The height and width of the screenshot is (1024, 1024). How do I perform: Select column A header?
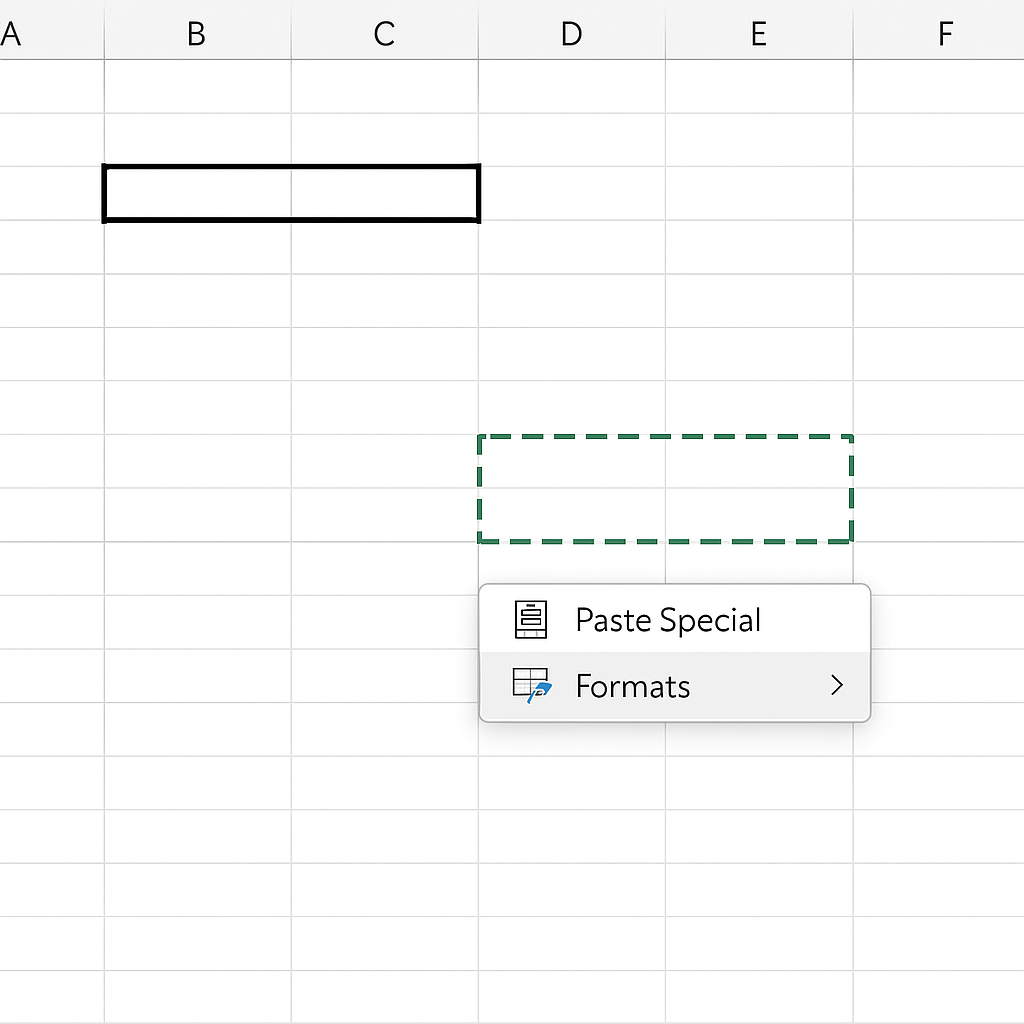[x=14, y=34]
